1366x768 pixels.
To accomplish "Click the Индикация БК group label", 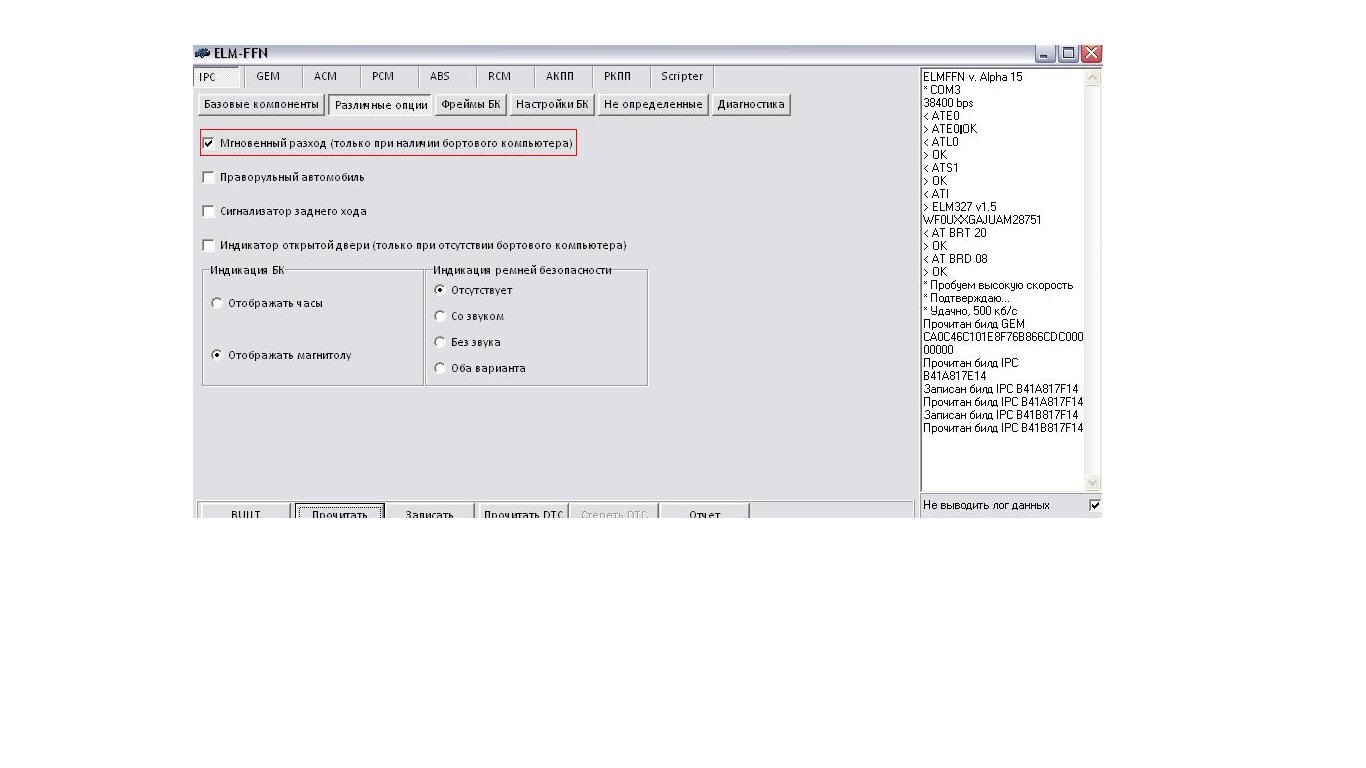I will [x=247, y=270].
